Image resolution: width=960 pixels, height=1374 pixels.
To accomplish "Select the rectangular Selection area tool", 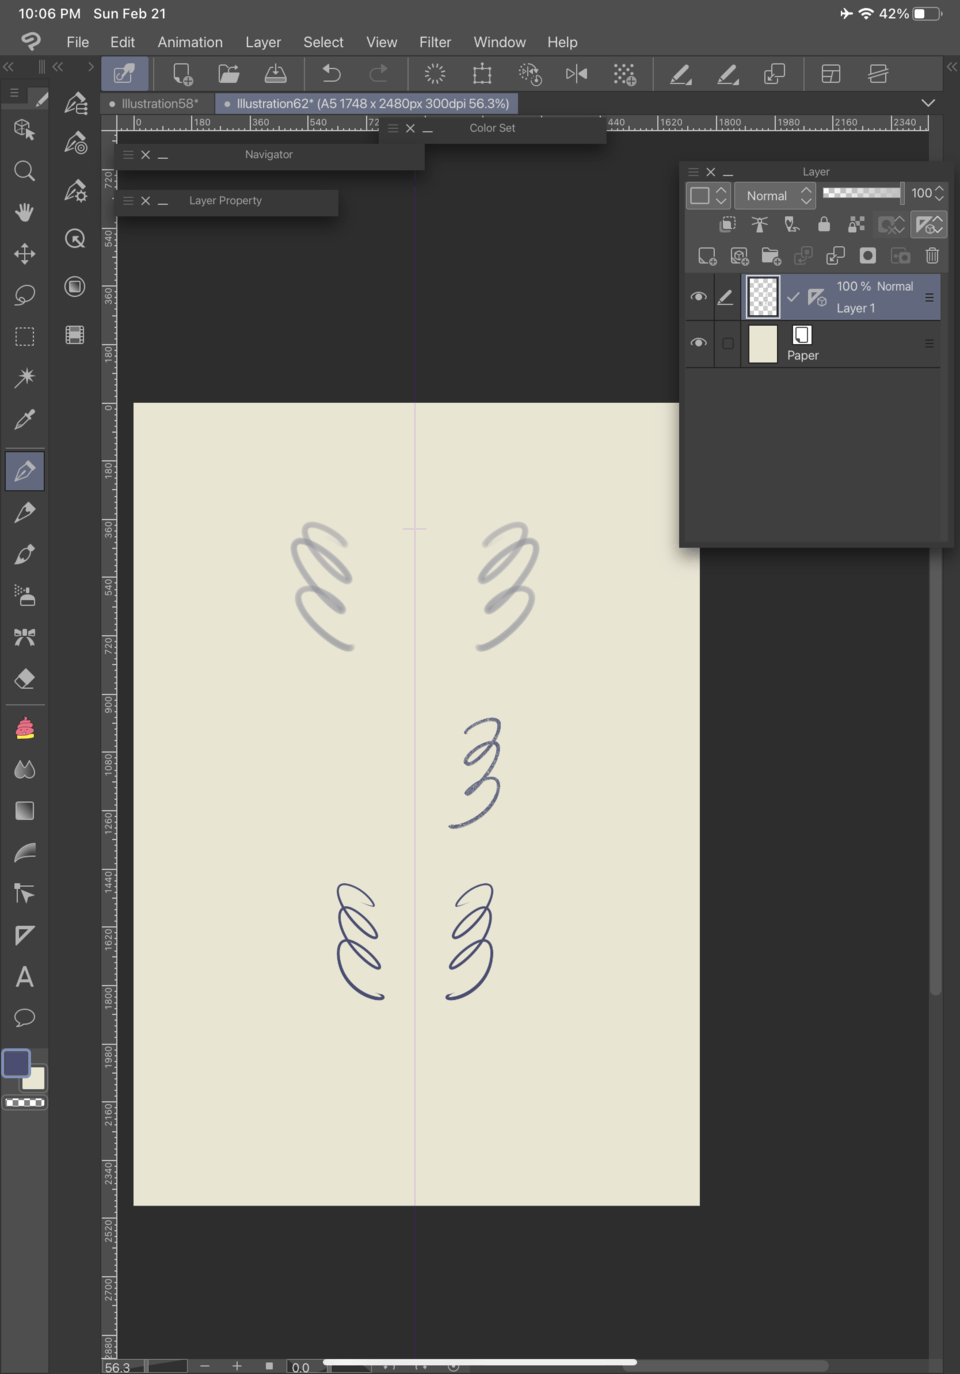I will point(25,336).
